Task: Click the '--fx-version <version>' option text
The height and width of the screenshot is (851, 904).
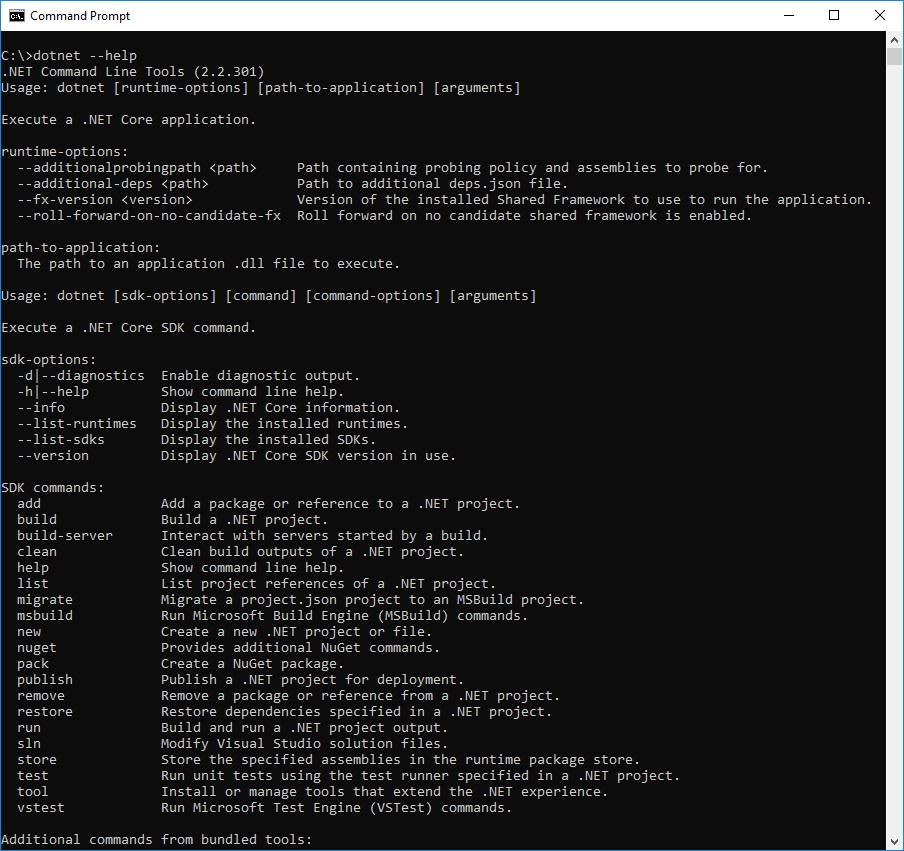Action: pyautogui.click(x=105, y=199)
